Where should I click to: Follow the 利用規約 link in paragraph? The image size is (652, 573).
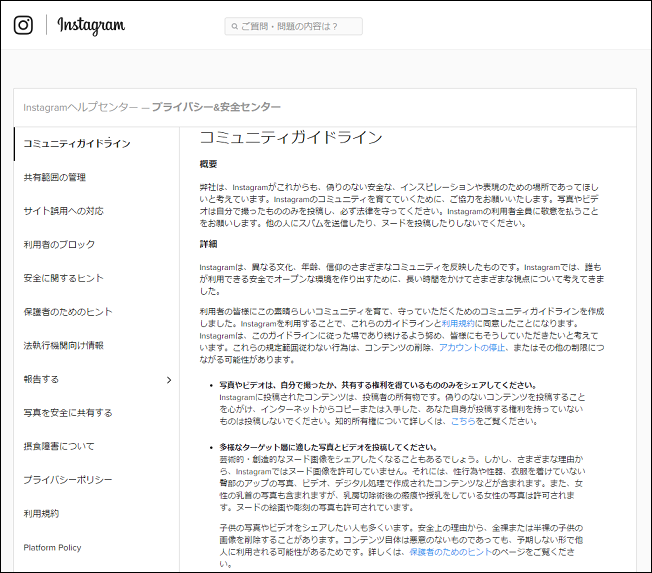point(458,324)
